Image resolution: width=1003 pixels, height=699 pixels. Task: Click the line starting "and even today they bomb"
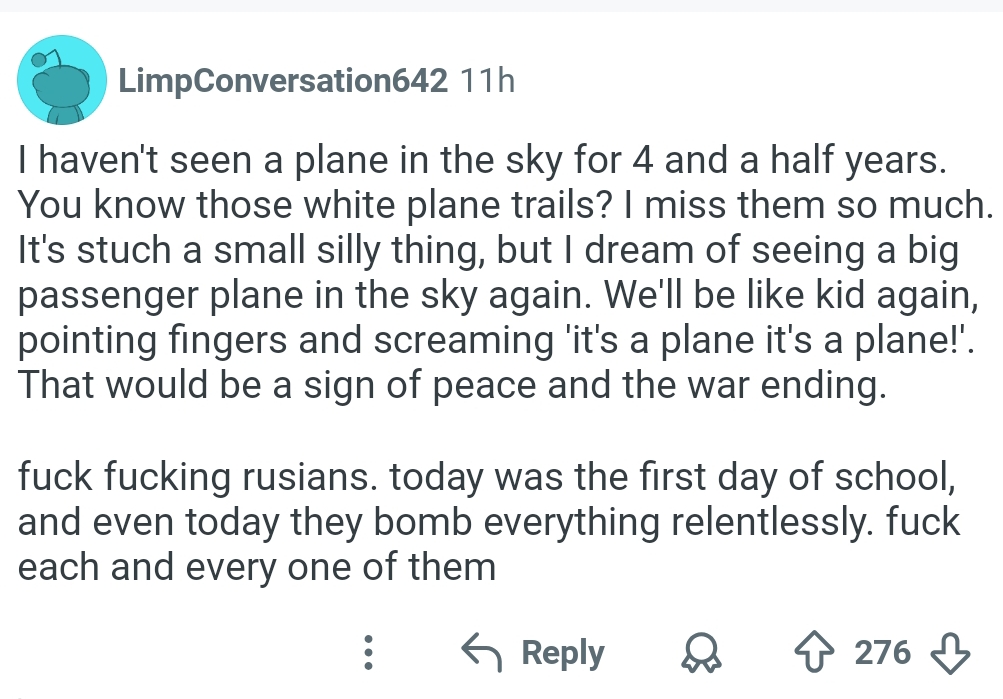tap(489, 522)
